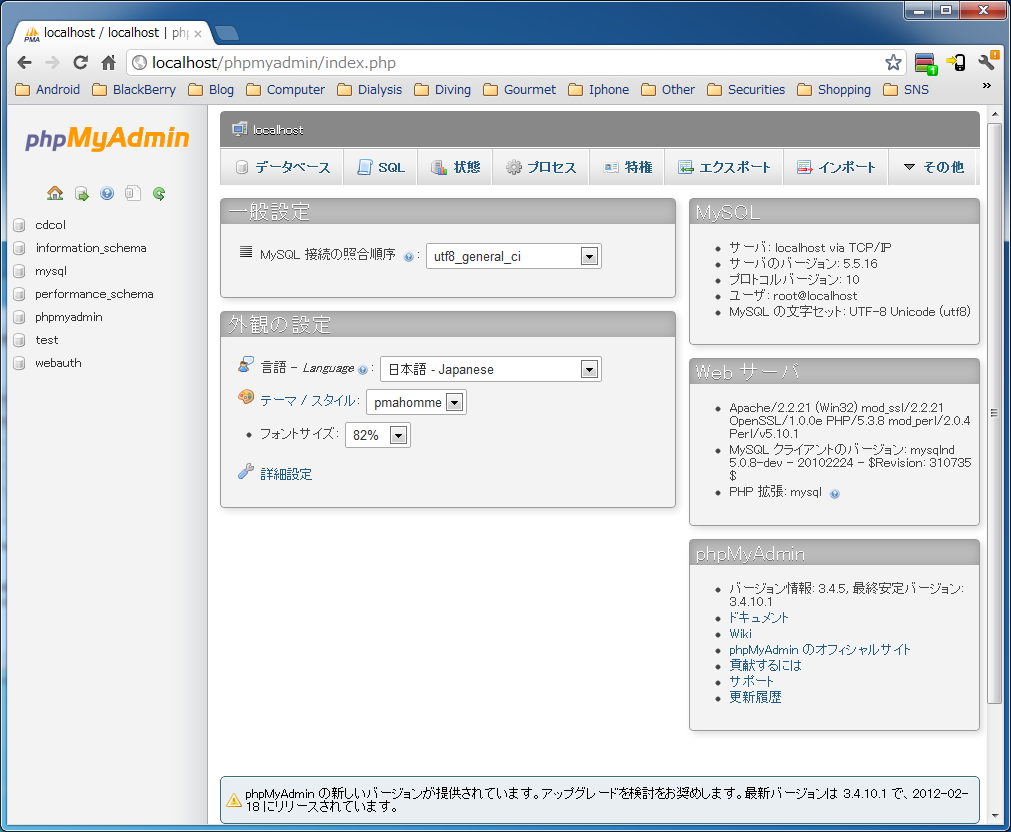
Task: Click the help icon next to PHP 拡張: mysql
Action: point(834,494)
